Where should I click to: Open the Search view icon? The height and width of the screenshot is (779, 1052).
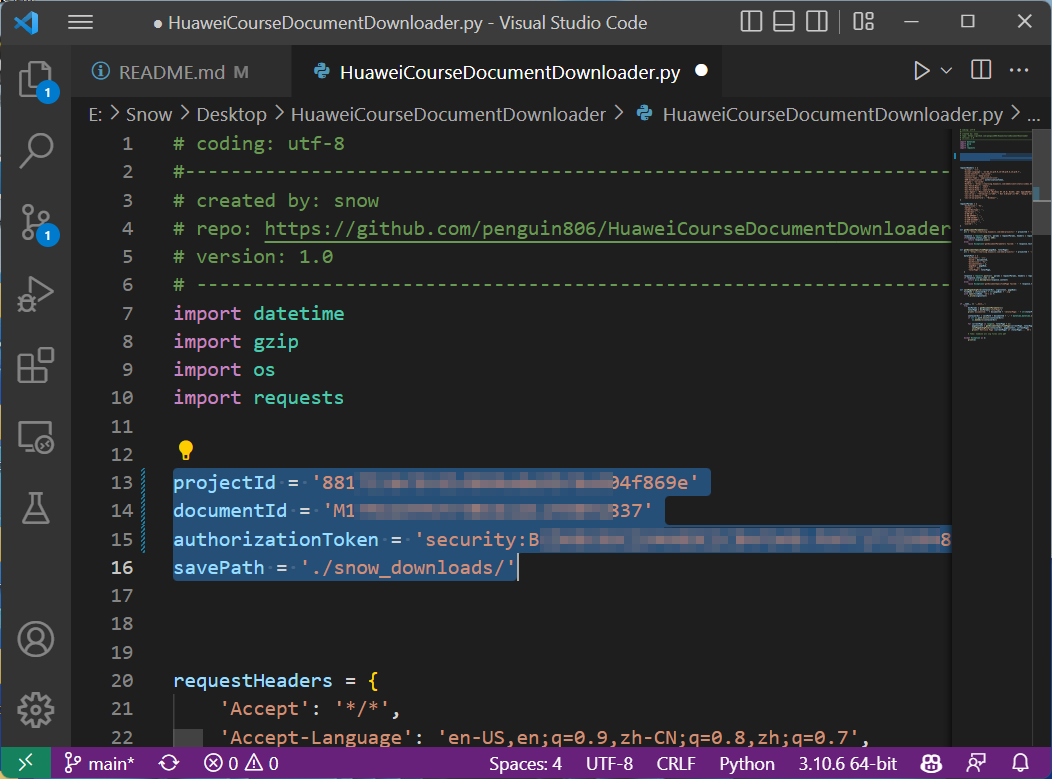pos(36,150)
